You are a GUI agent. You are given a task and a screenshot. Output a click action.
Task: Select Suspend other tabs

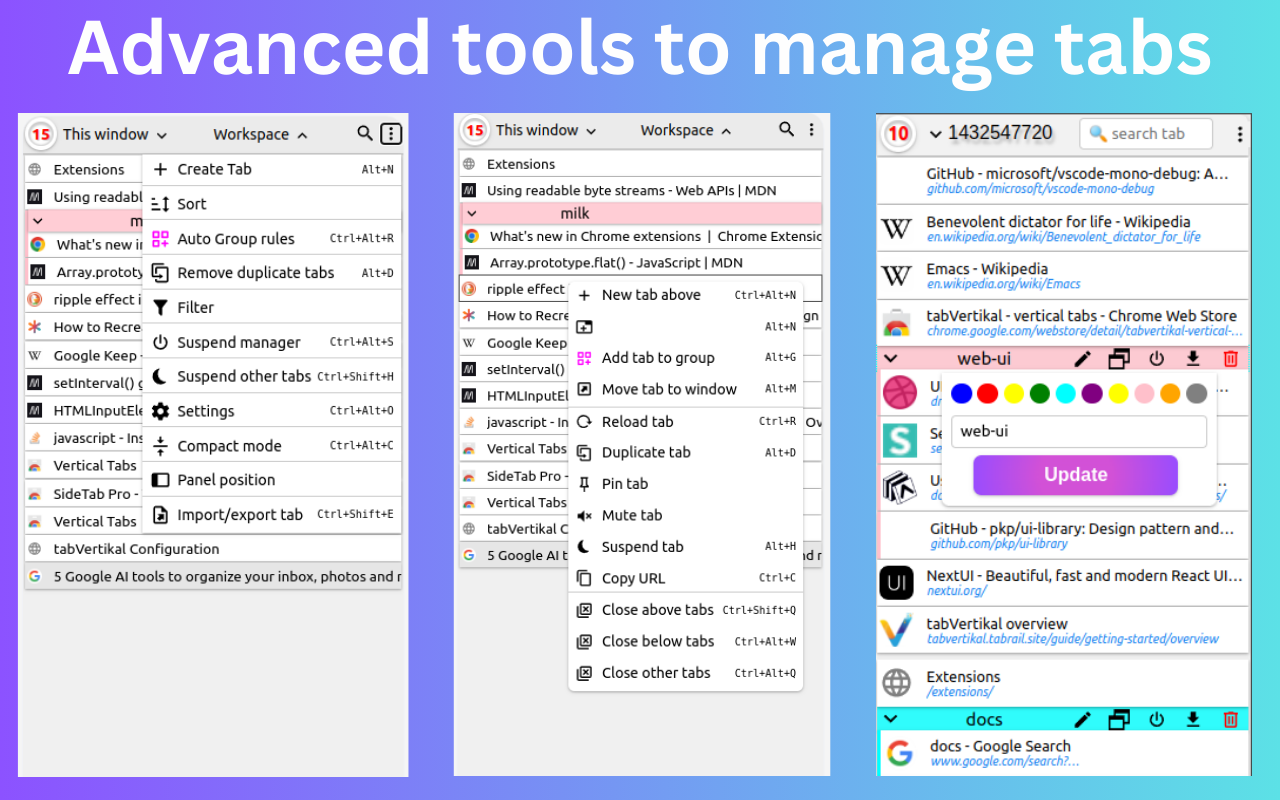[272, 376]
